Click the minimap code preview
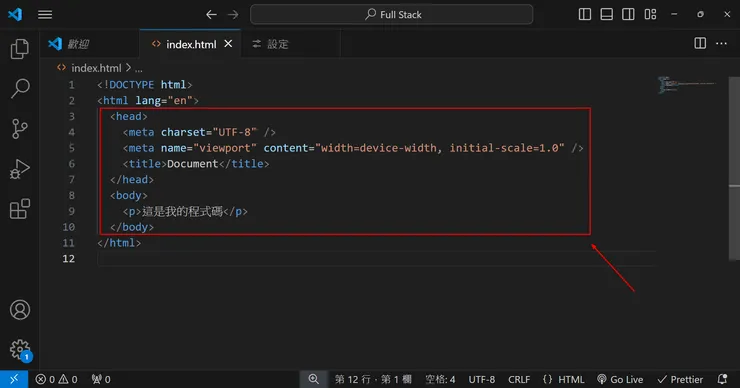Viewport: 740px width, 388px height. pos(687,85)
